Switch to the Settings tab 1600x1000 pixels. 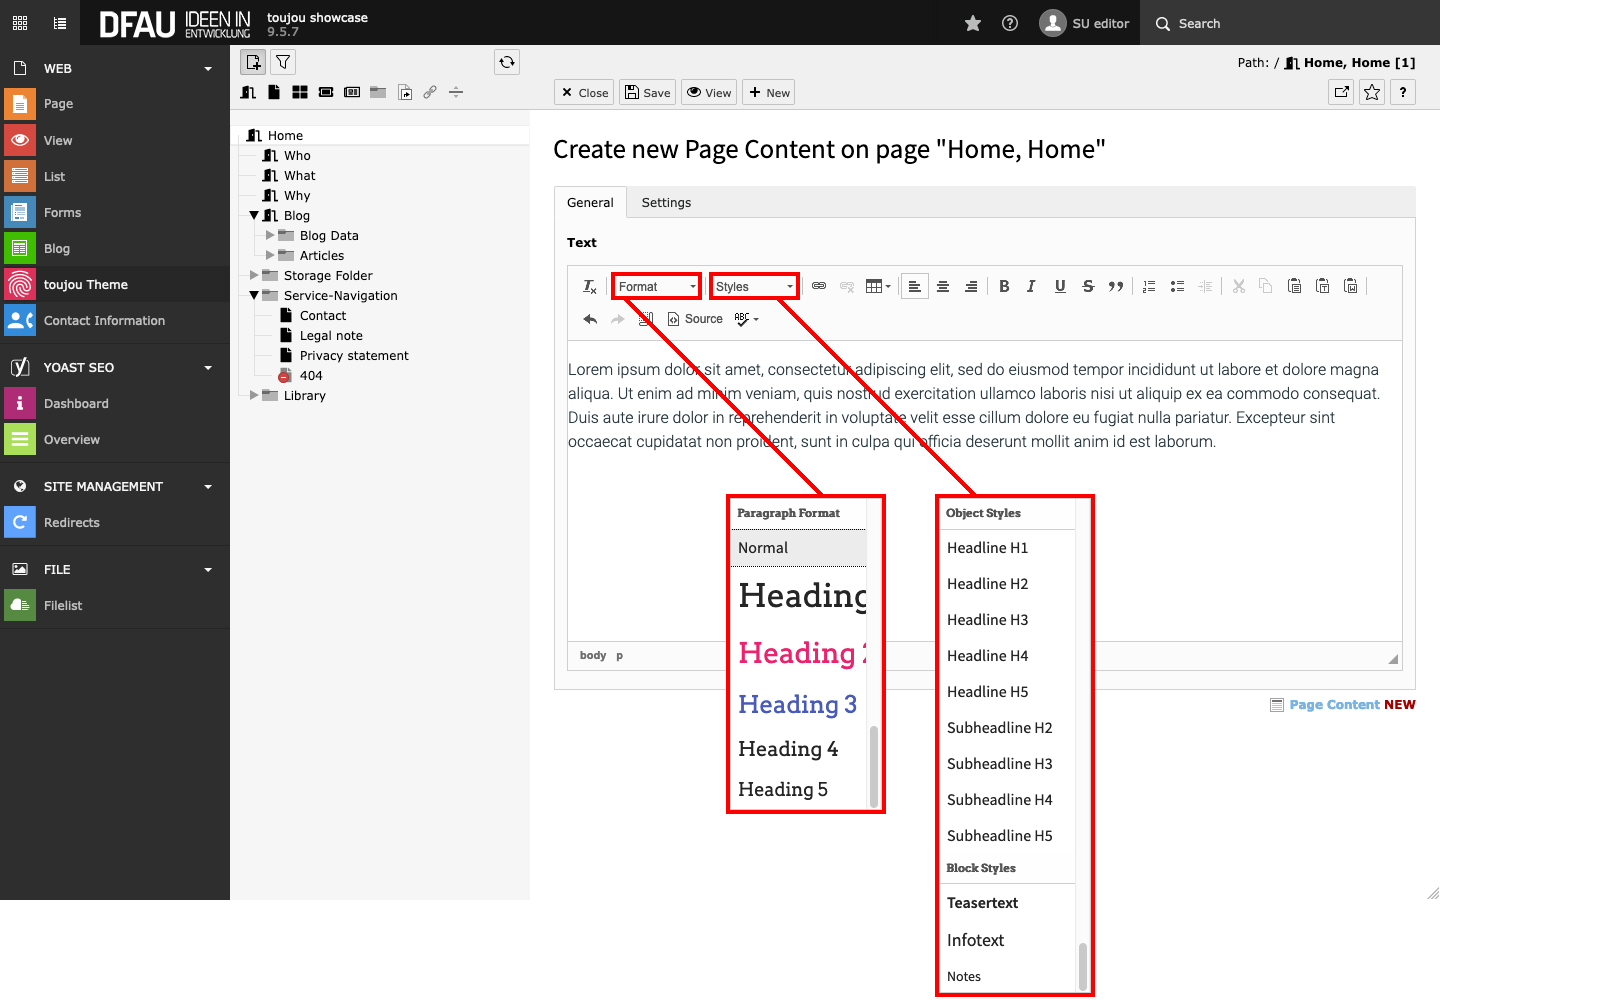pyautogui.click(x=666, y=203)
